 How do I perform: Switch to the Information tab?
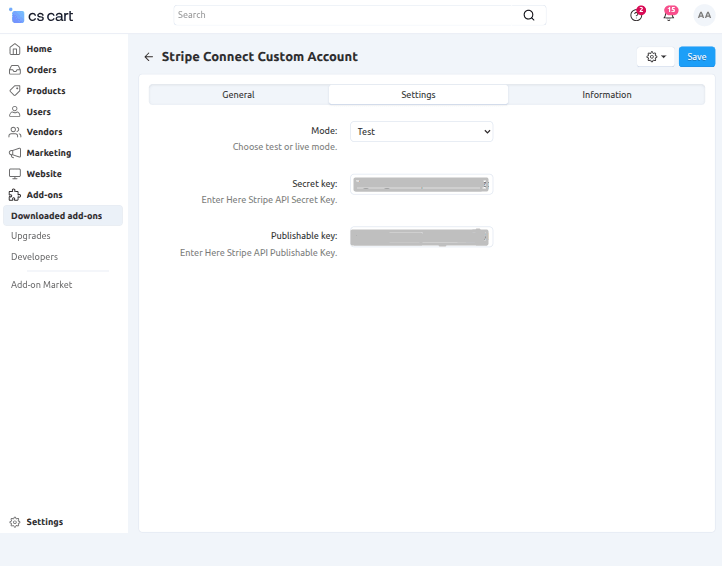tap(606, 94)
